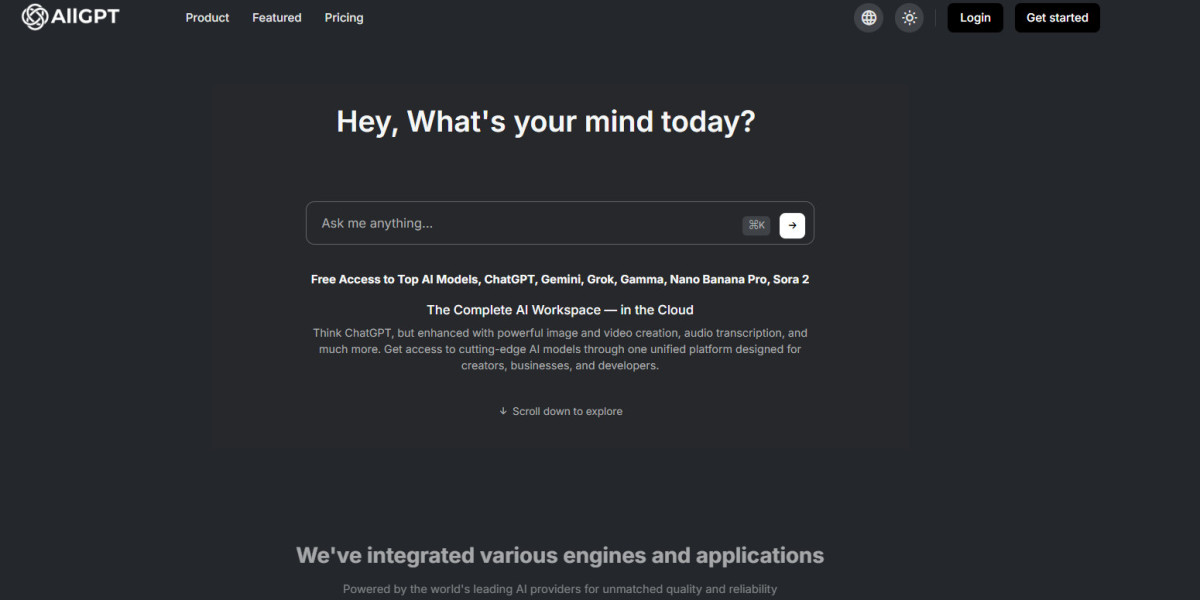This screenshot has height=600, width=1200.
Task: Switch theme using the sun icon
Action: tap(909, 17)
